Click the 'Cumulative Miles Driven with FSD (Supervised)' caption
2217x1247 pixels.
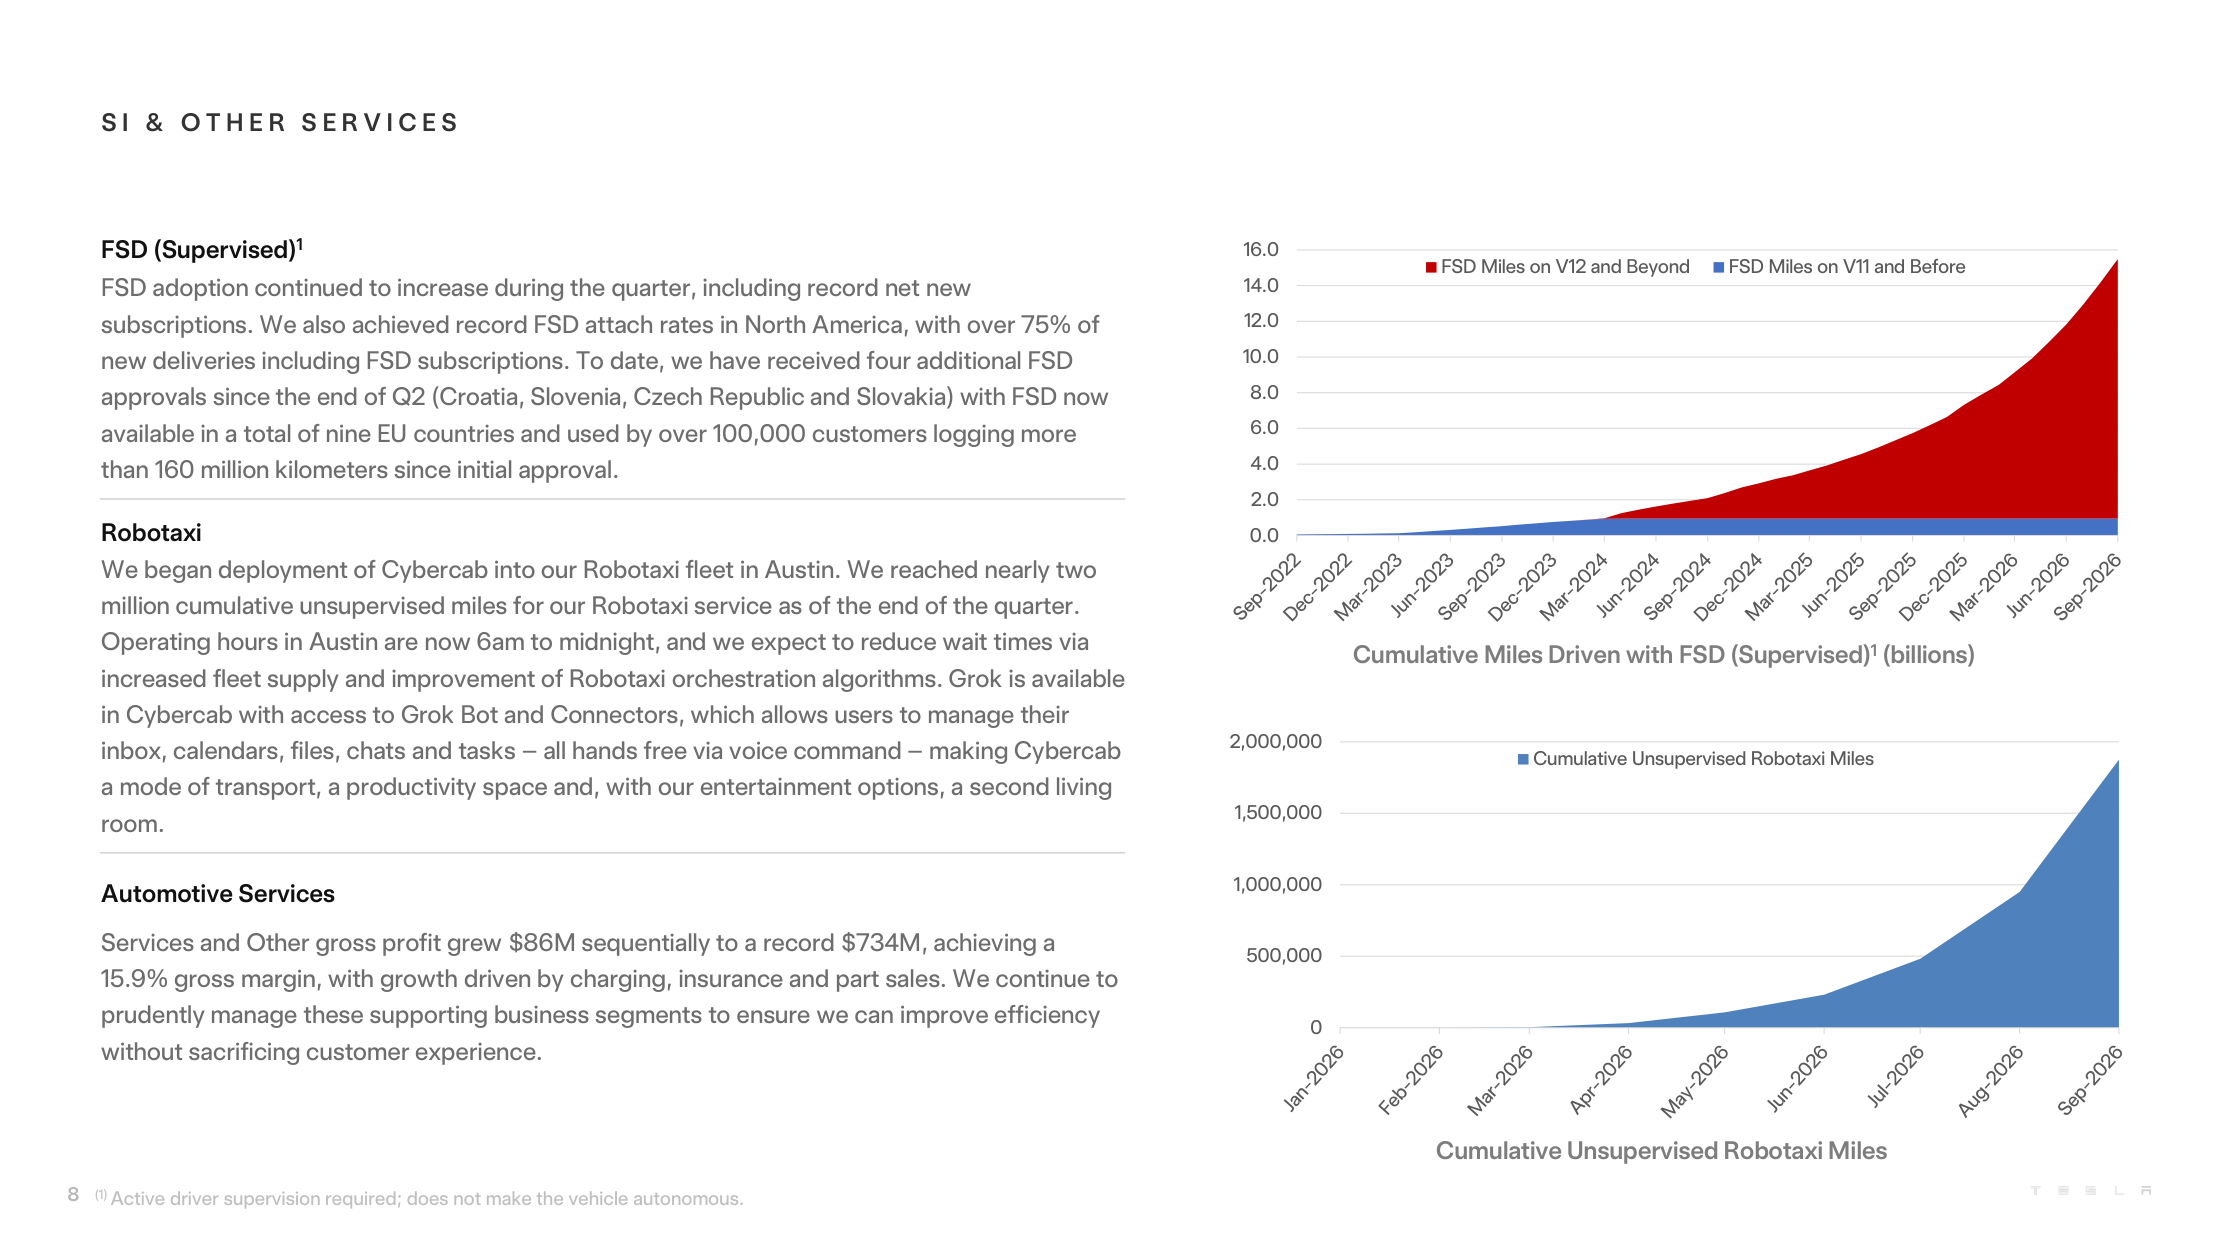(x=1664, y=655)
